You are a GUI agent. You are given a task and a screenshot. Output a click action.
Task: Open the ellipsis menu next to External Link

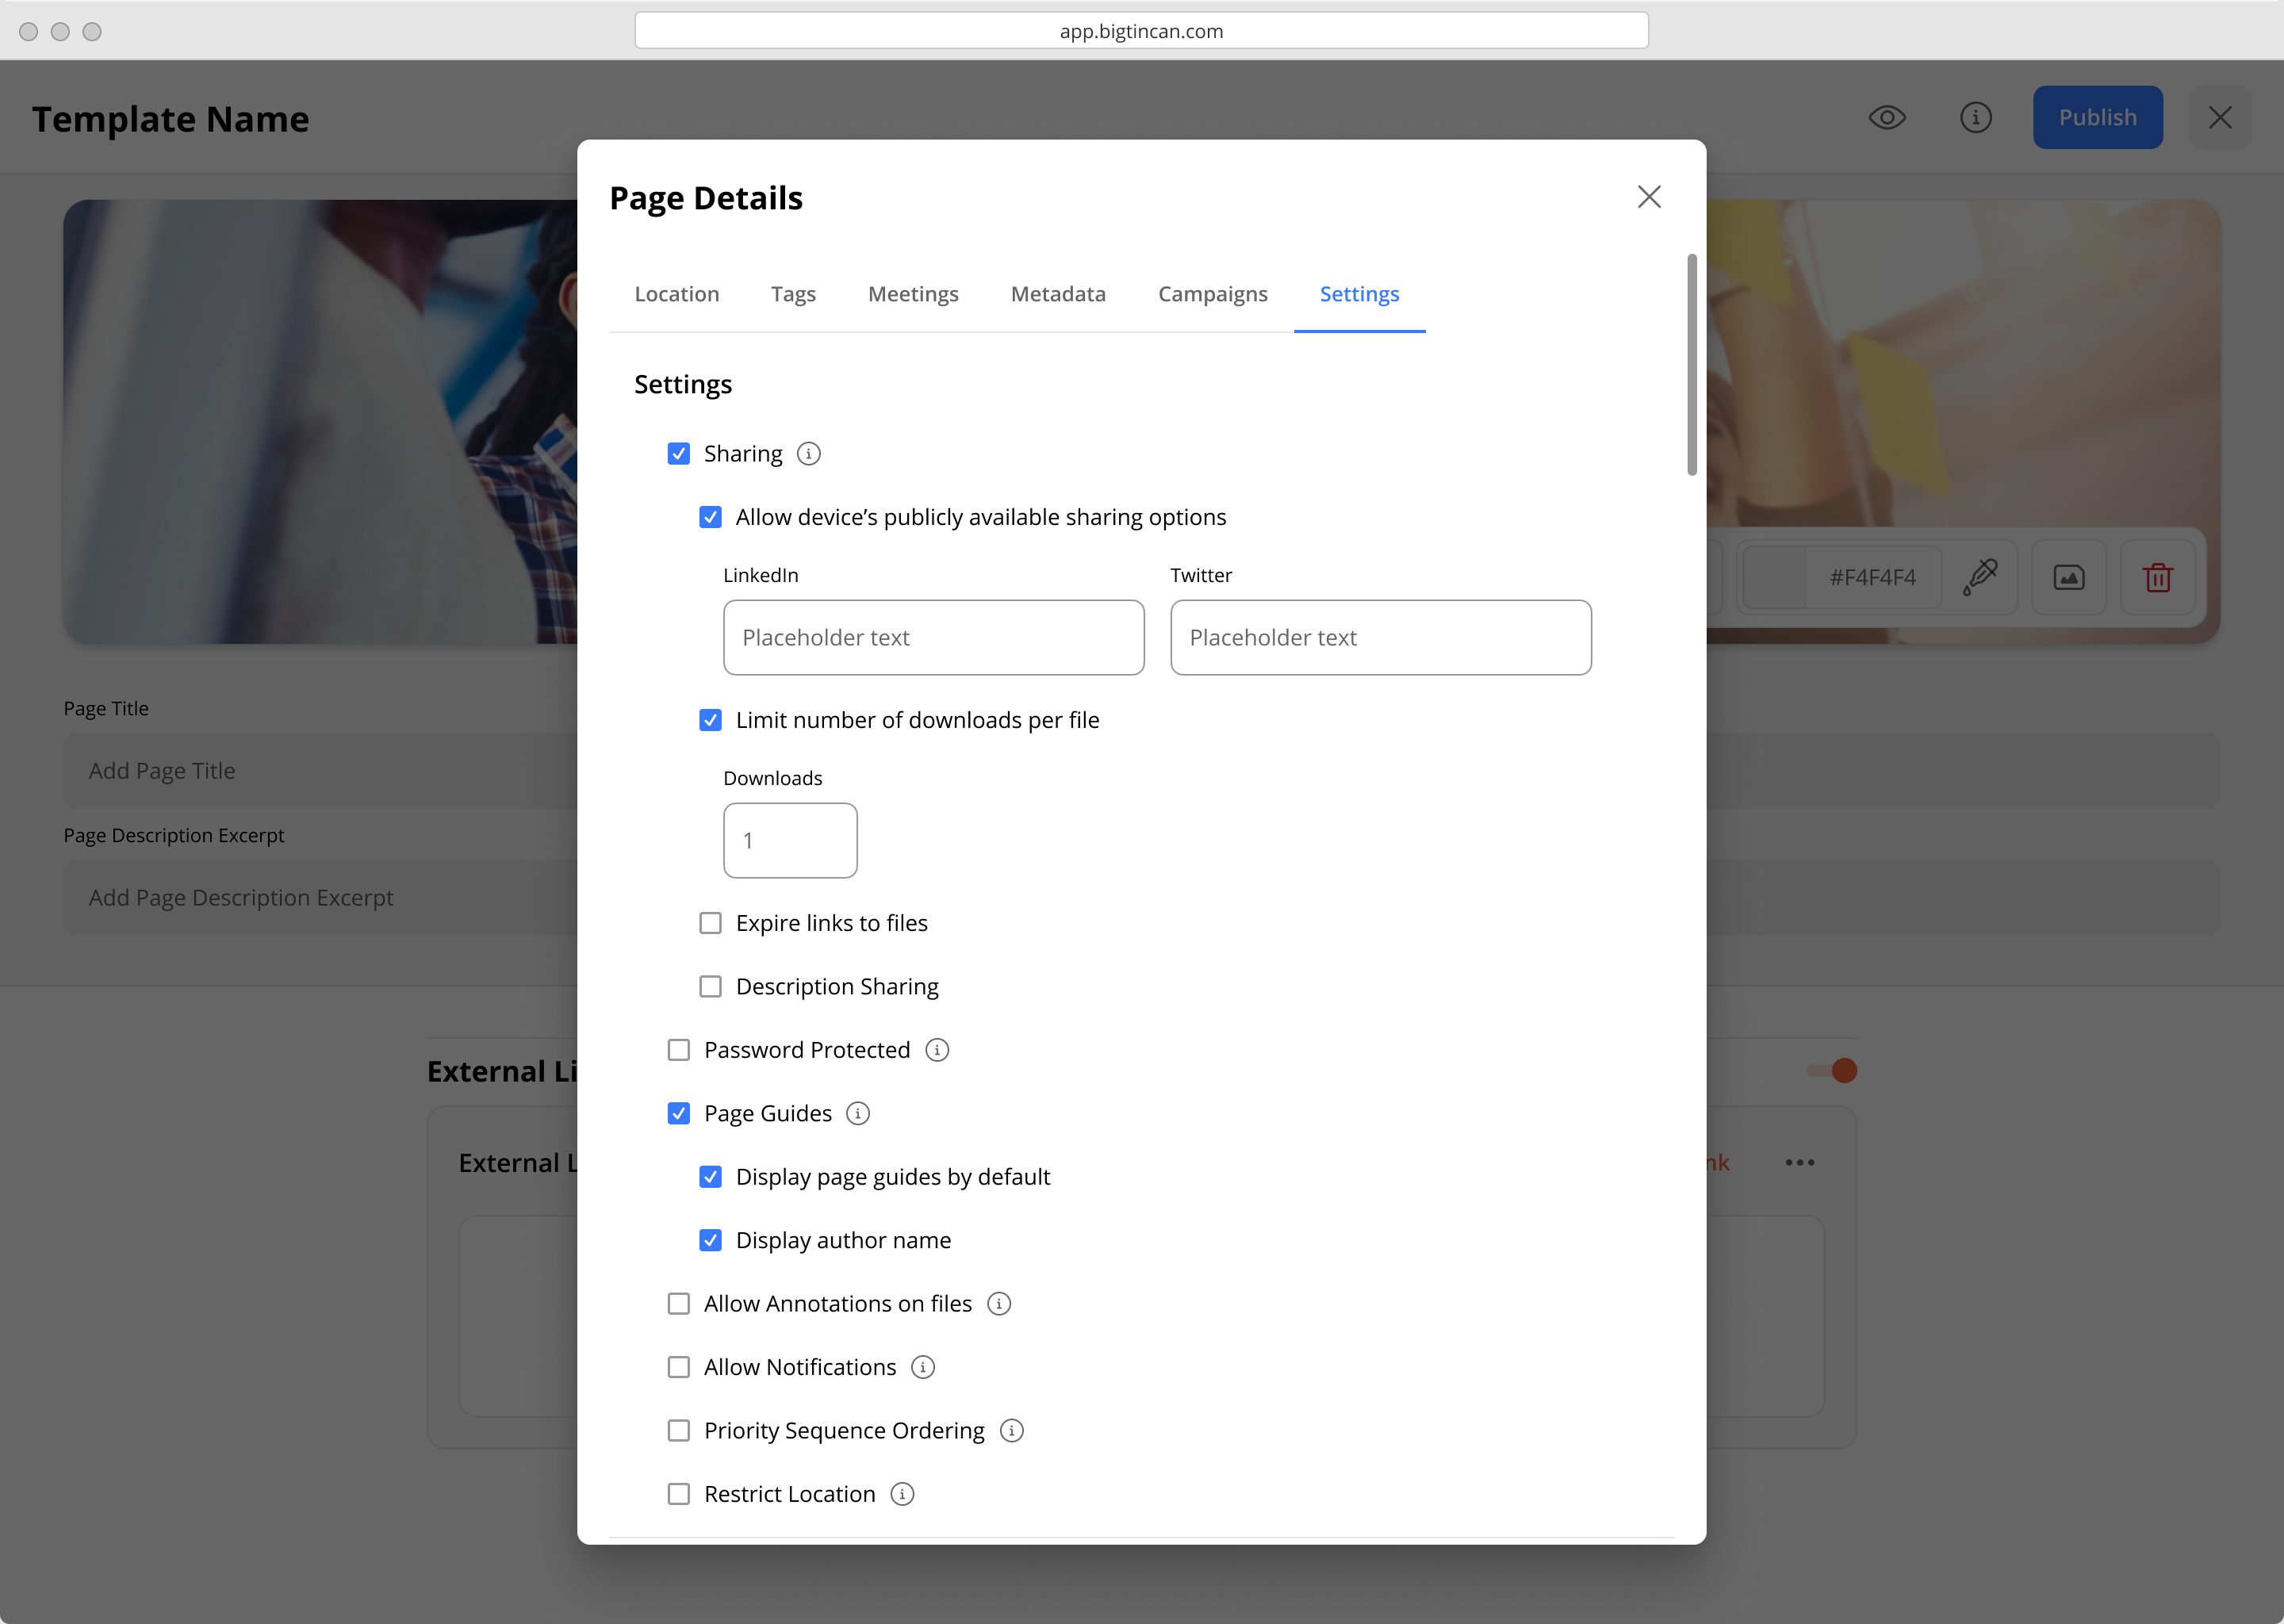coord(1799,1162)
